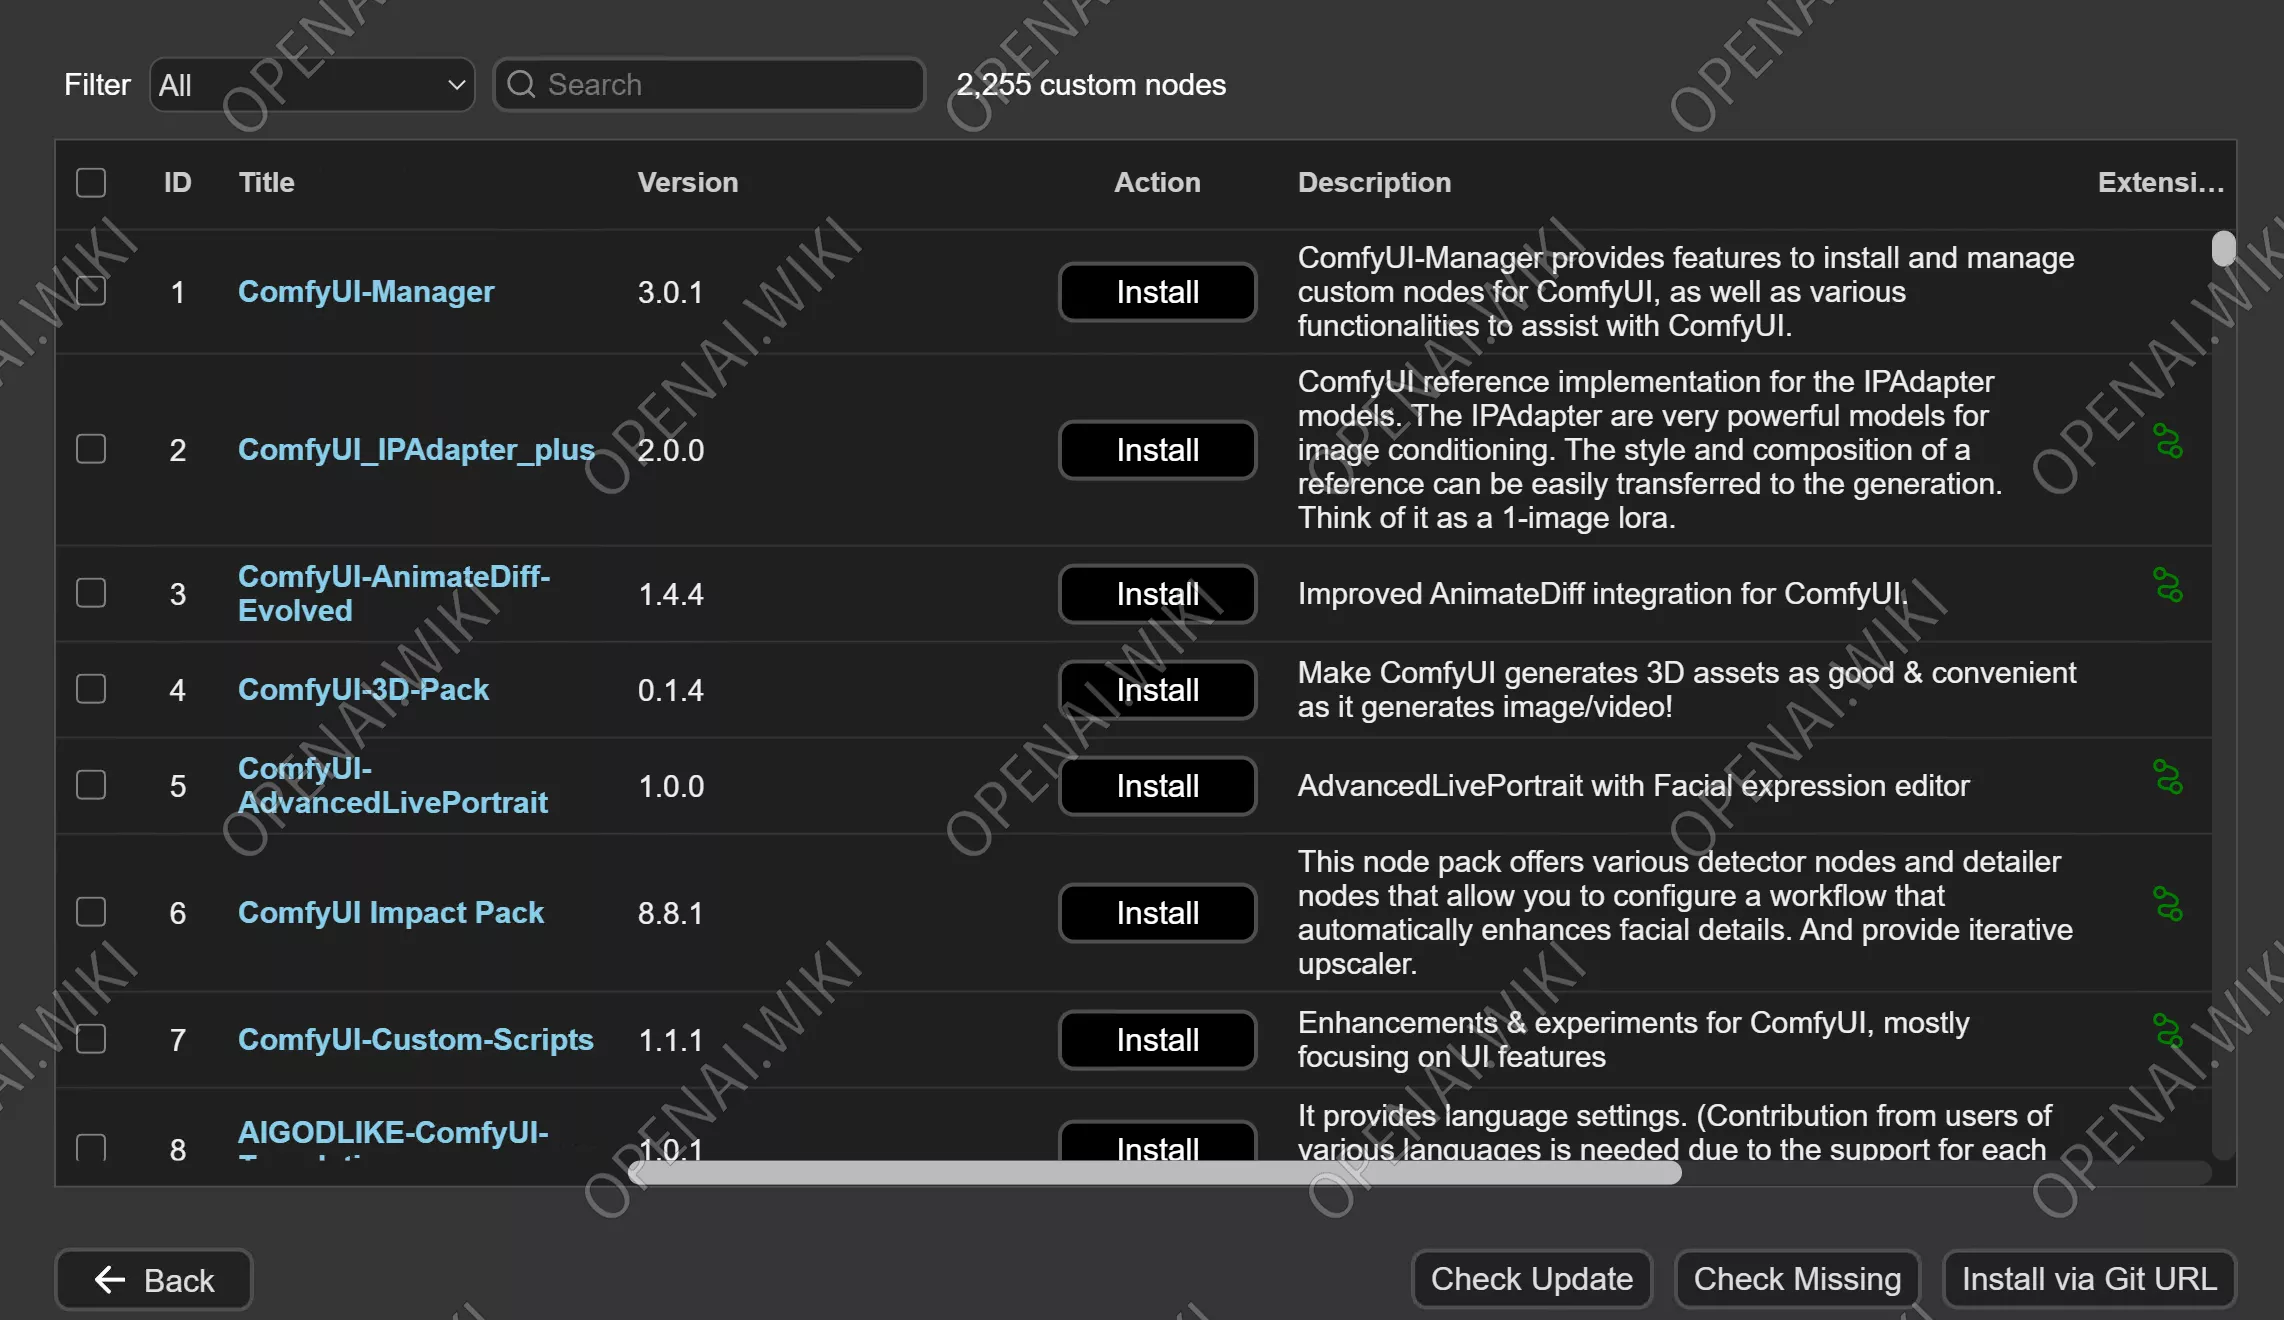Sort by the Version column header
Screen dimensions: 2284x1320
688,182
